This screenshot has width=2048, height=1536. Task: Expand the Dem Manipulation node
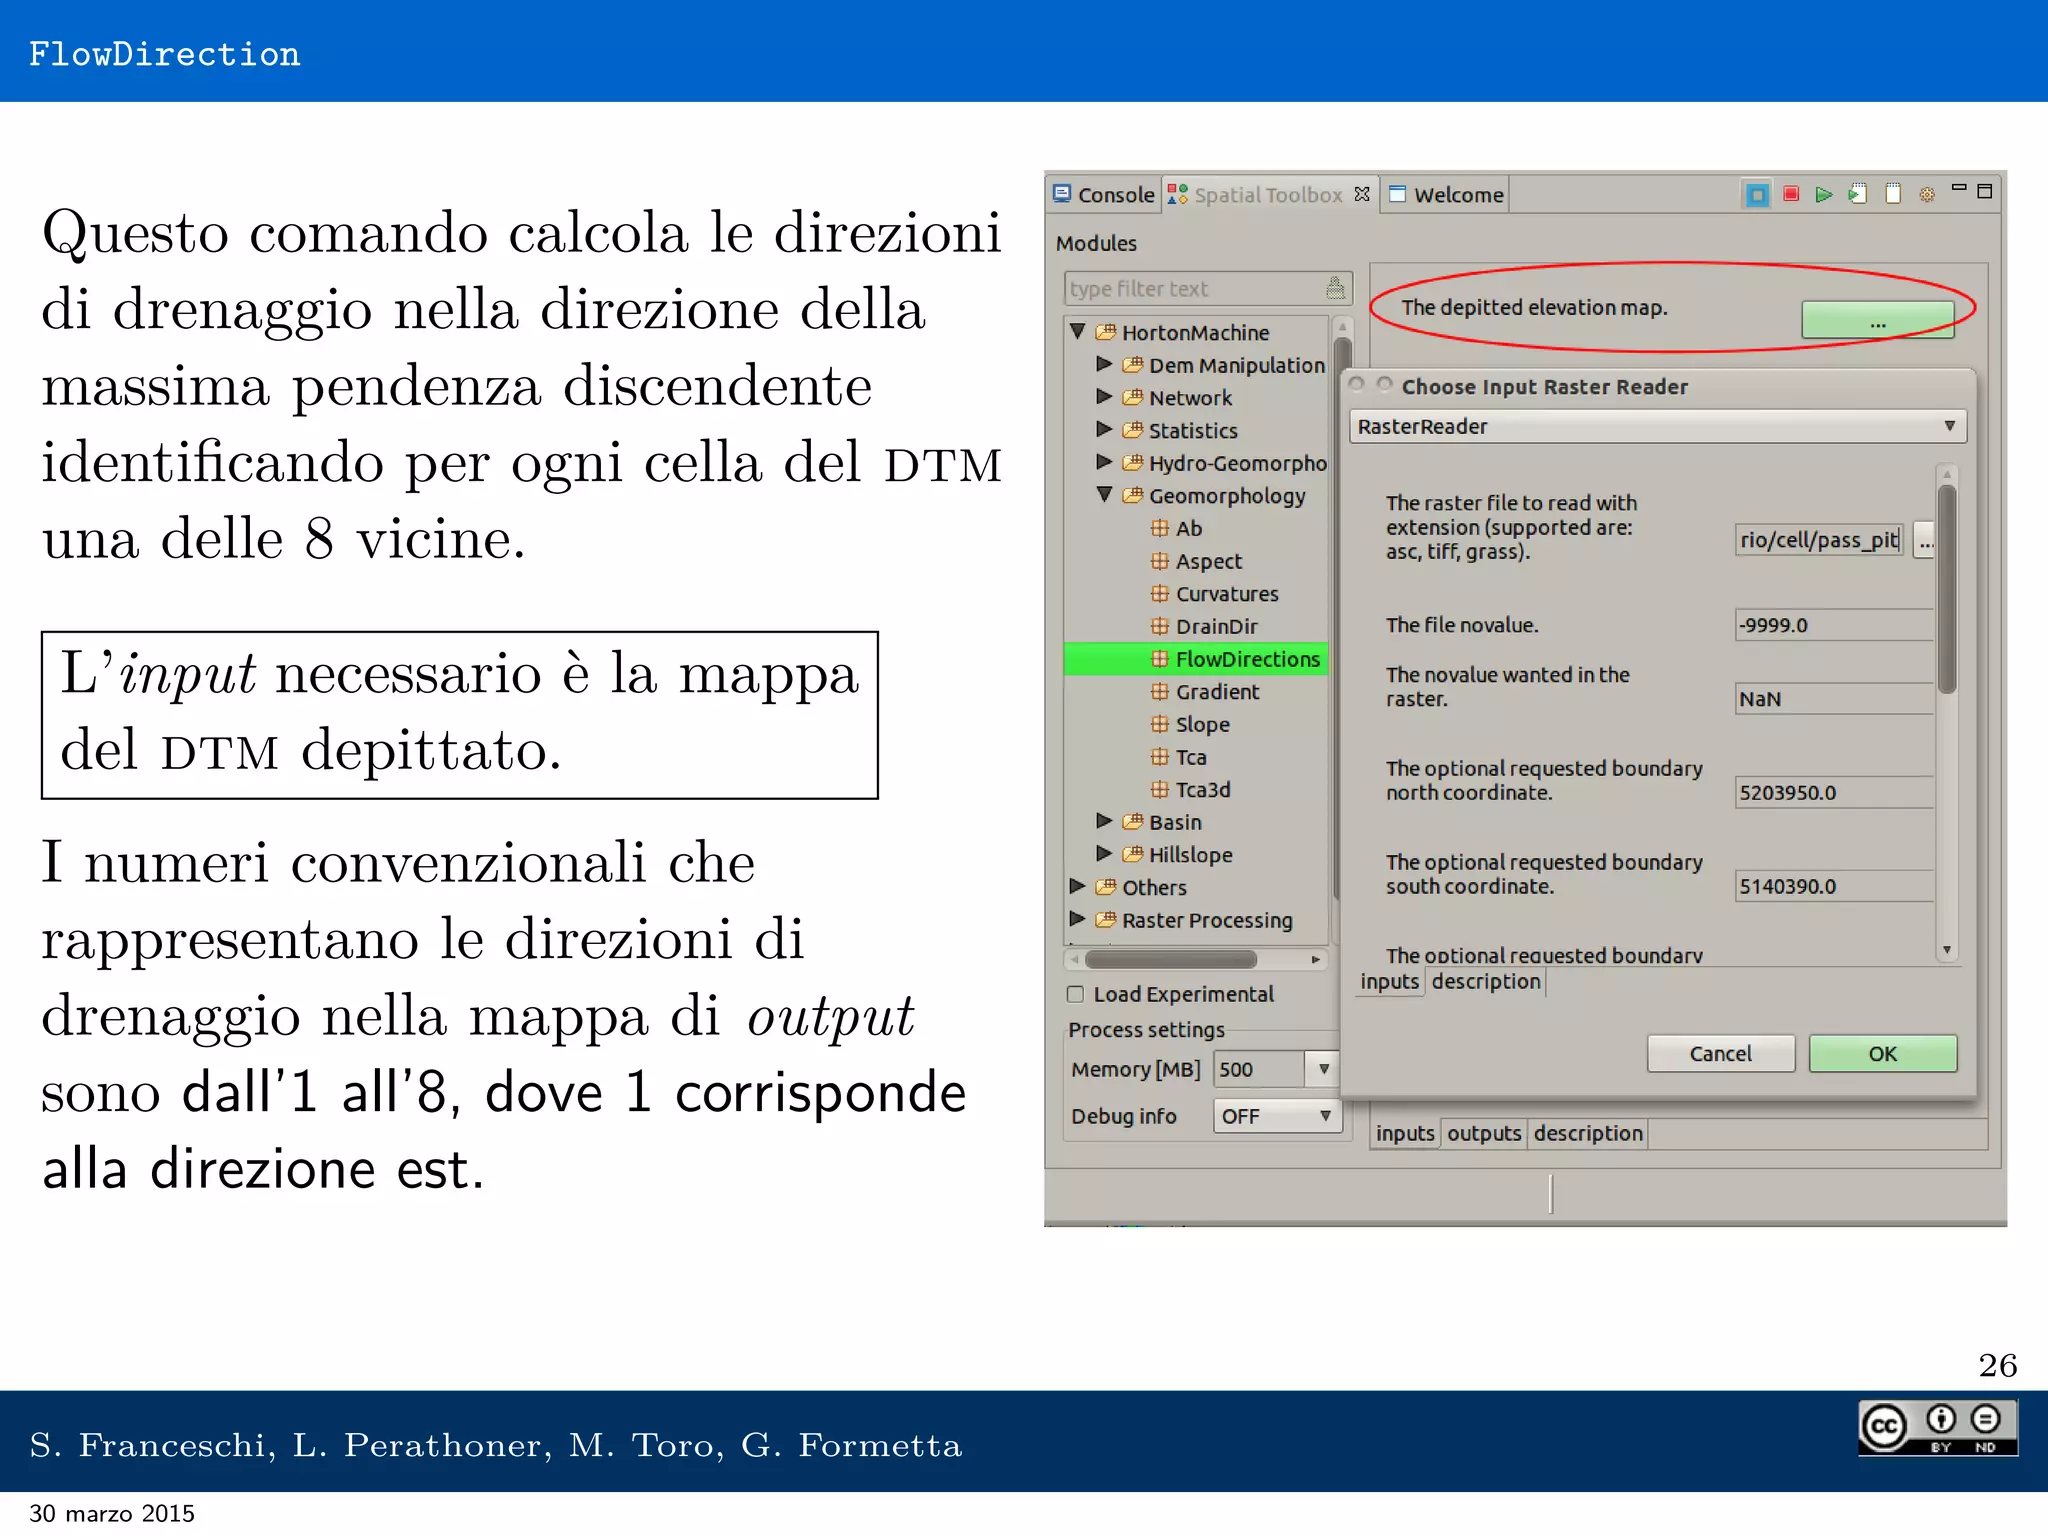pos(1104,364)
